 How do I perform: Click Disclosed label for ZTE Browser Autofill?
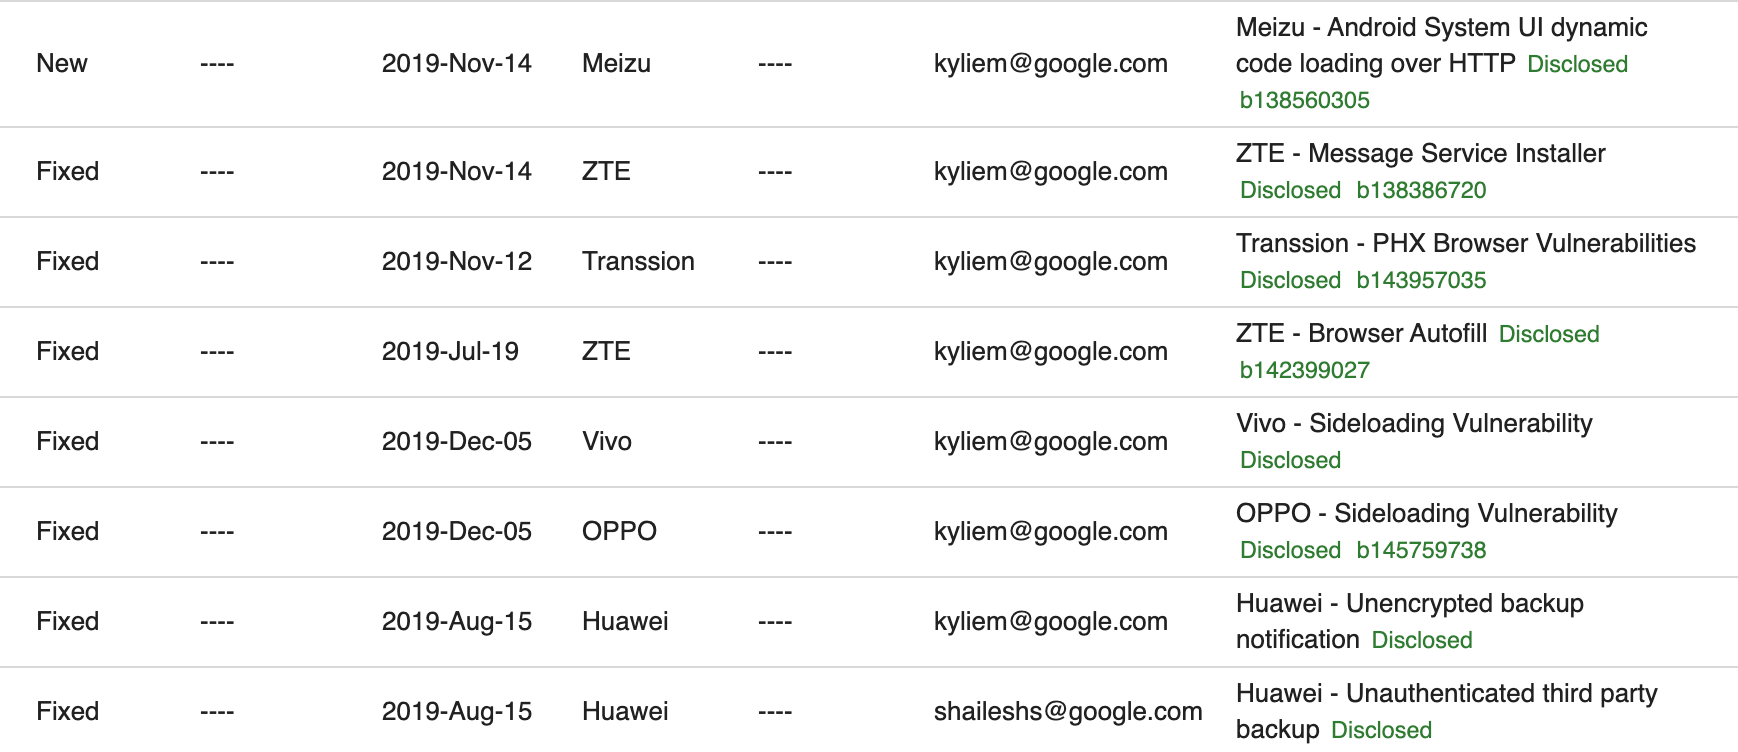coord(1549,334)
